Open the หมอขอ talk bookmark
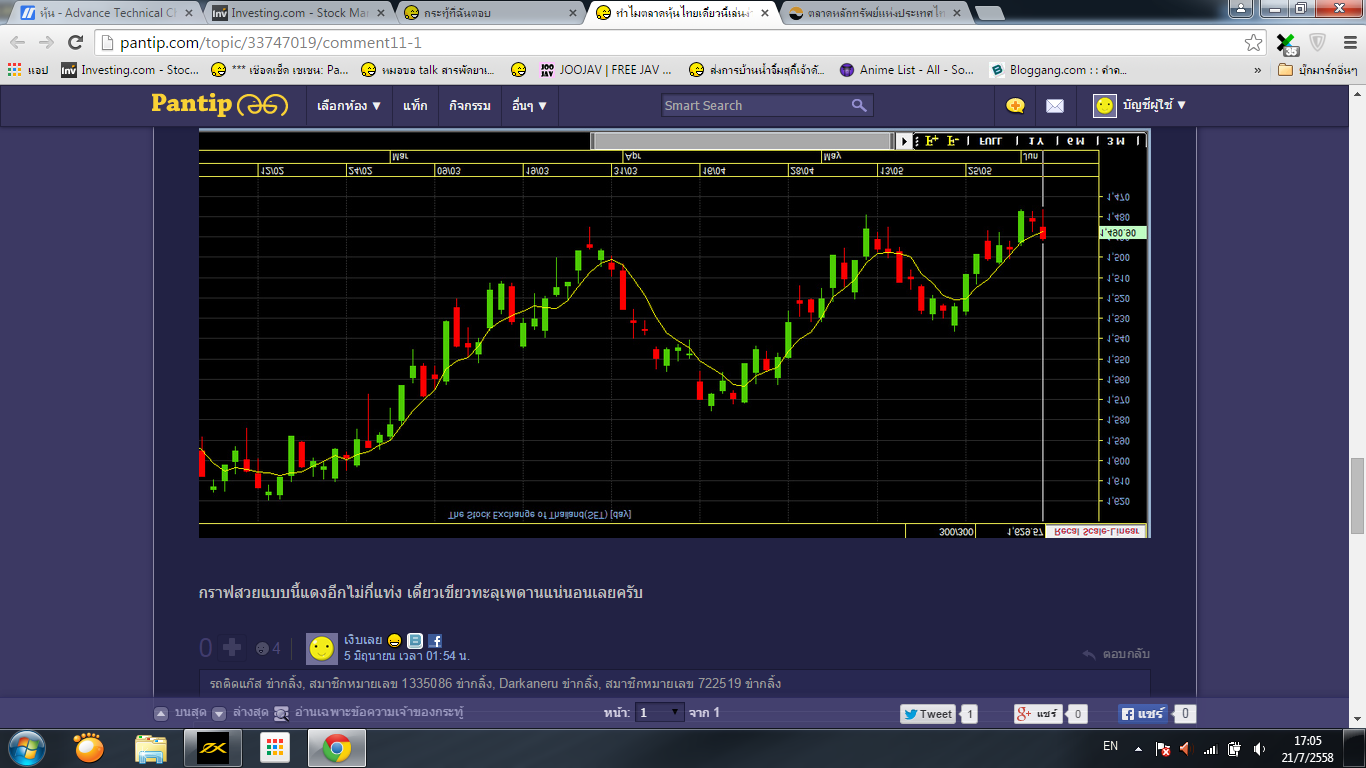This screenshot has width=1366, height=768. pyautogui.click(x=427, y=70)
